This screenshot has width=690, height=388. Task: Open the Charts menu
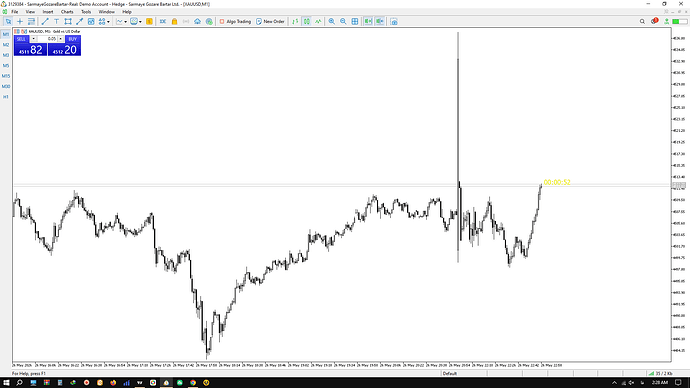click(x=67, y=12)
